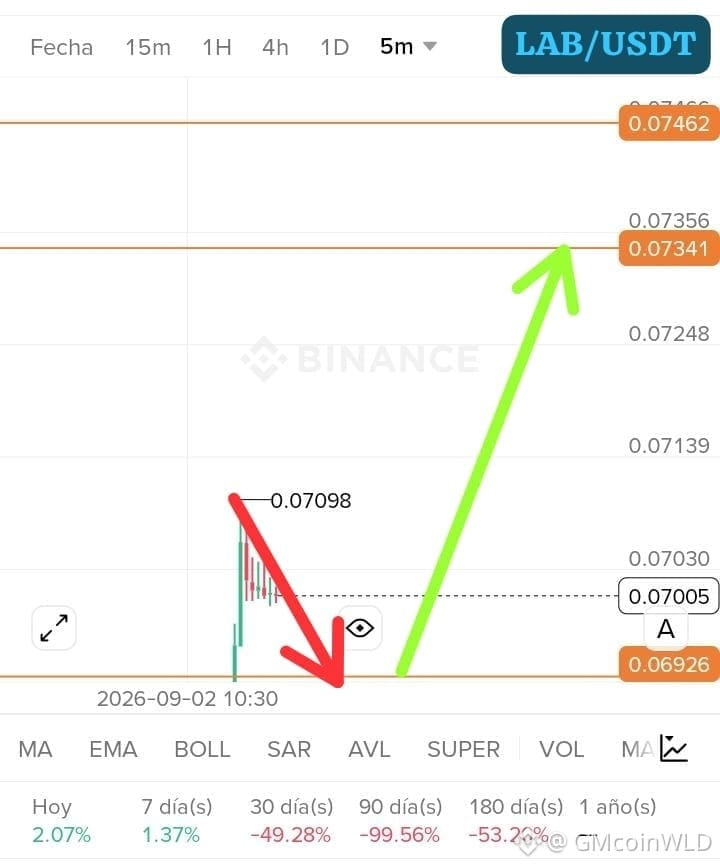Click the LAB/USDT pair label

[606, 44]
